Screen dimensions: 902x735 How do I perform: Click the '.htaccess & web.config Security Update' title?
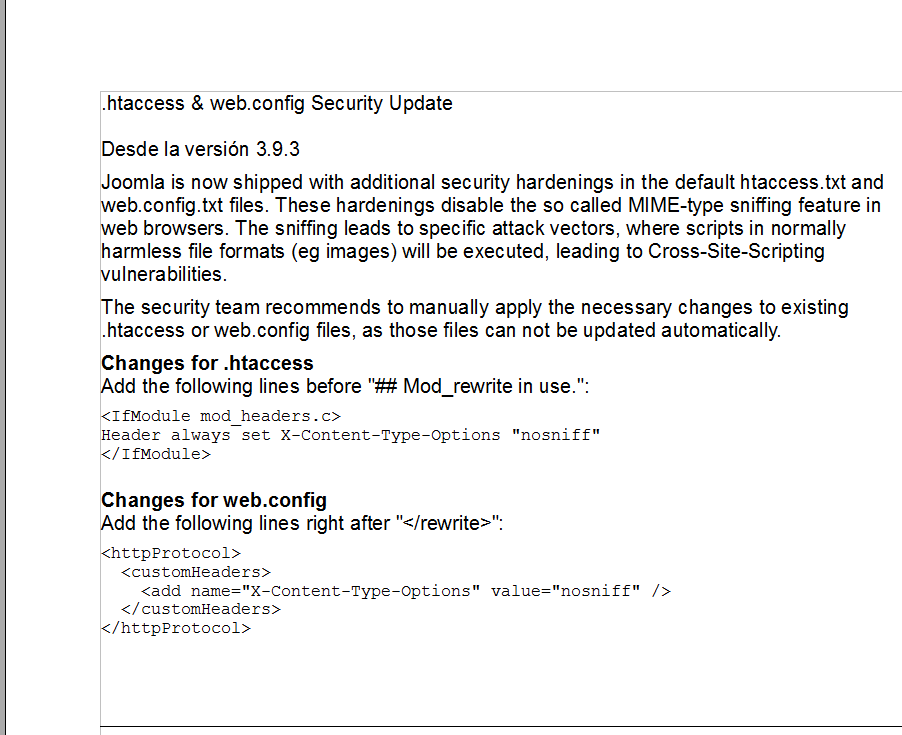coord(277,104)
